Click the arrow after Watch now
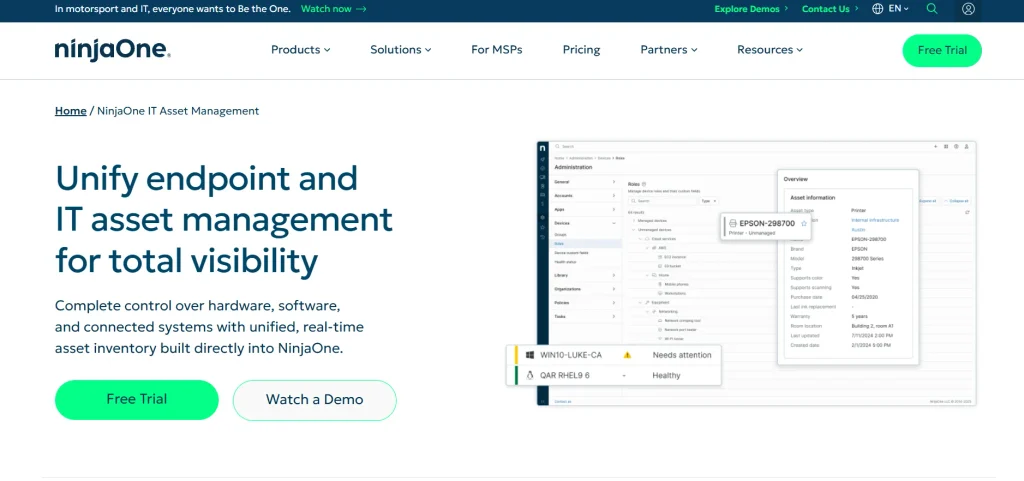 tap(361, 9)
